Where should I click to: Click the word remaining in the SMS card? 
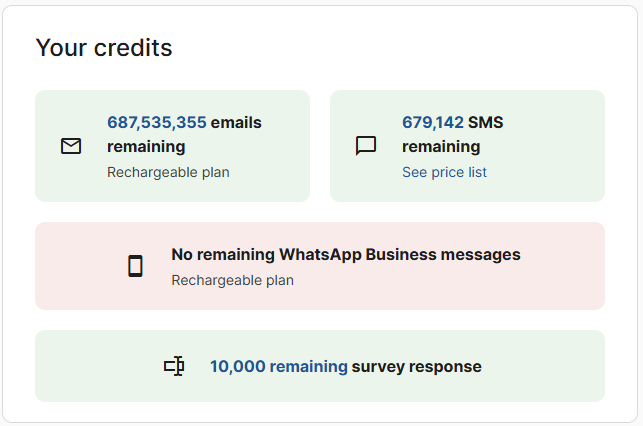[x=441, y=147]
